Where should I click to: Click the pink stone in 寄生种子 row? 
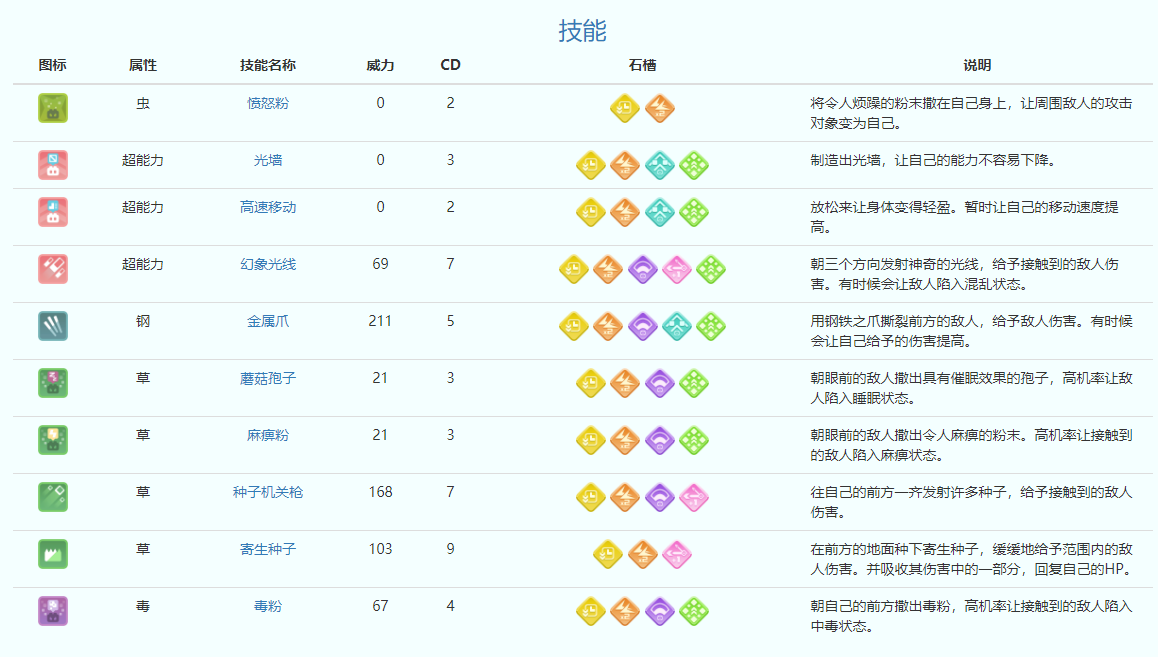point(677,554)
